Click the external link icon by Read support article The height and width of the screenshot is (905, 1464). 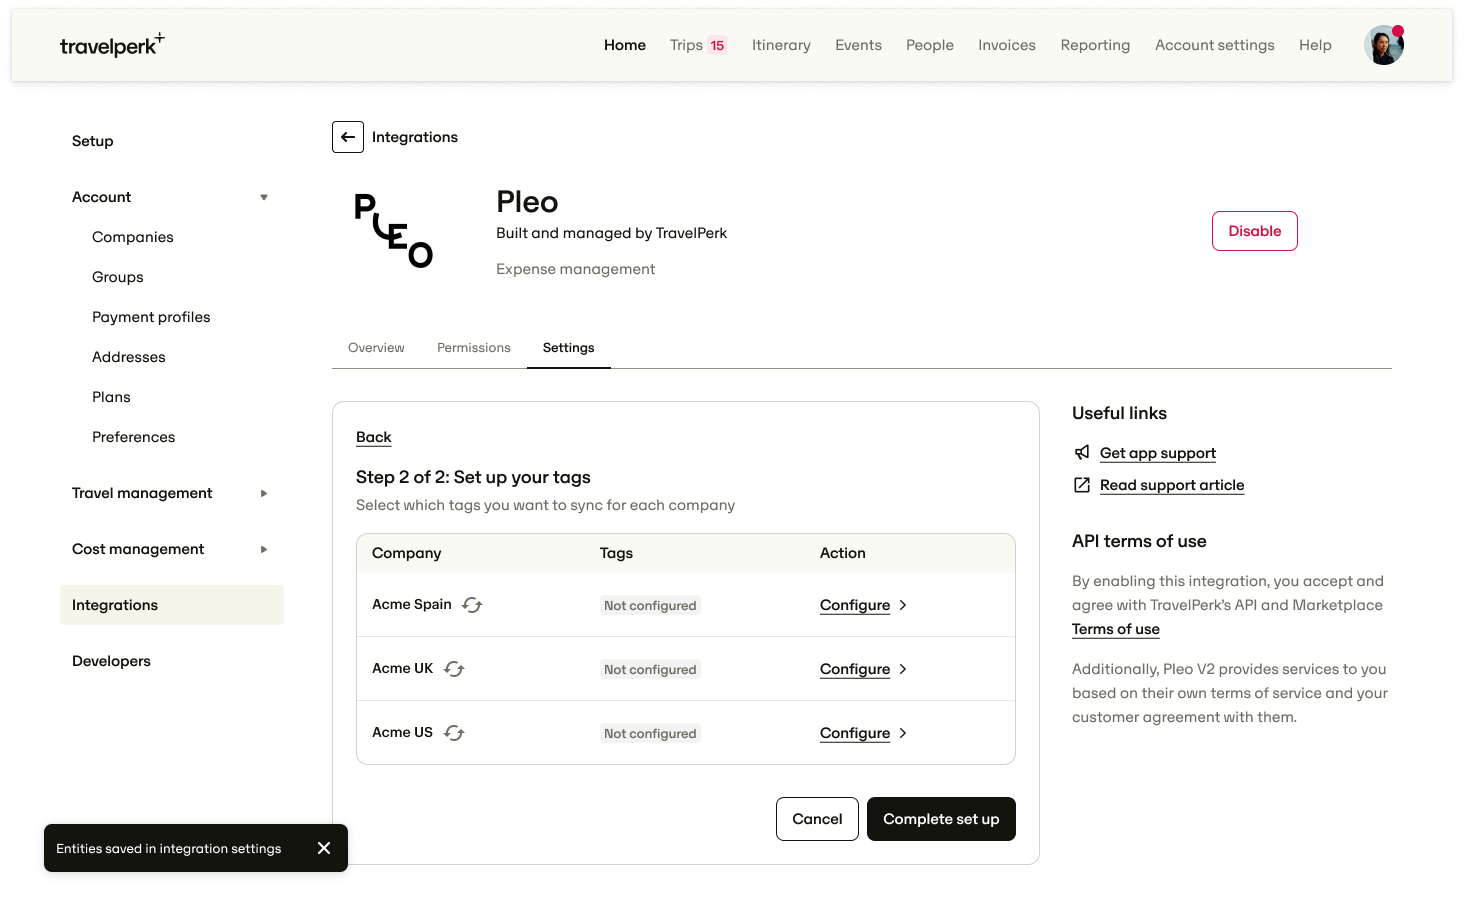1082,485
